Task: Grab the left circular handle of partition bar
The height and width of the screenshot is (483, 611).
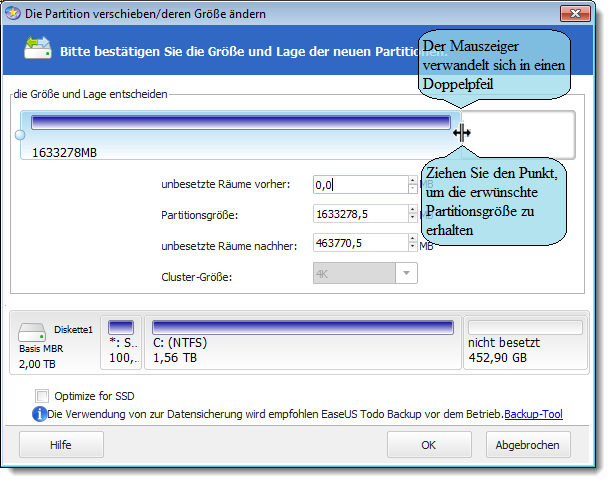Action: click(x=20, y=134)
